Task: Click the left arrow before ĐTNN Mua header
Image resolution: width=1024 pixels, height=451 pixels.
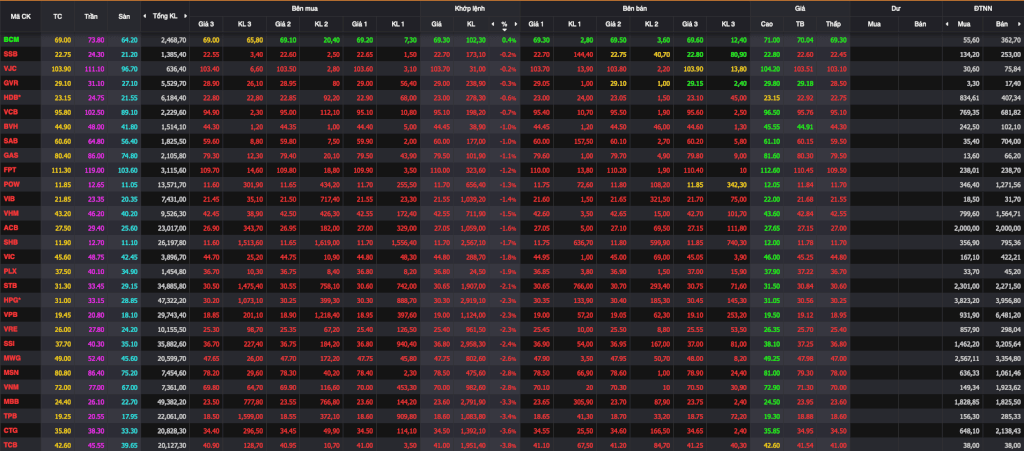Action: tap(947, 24)
